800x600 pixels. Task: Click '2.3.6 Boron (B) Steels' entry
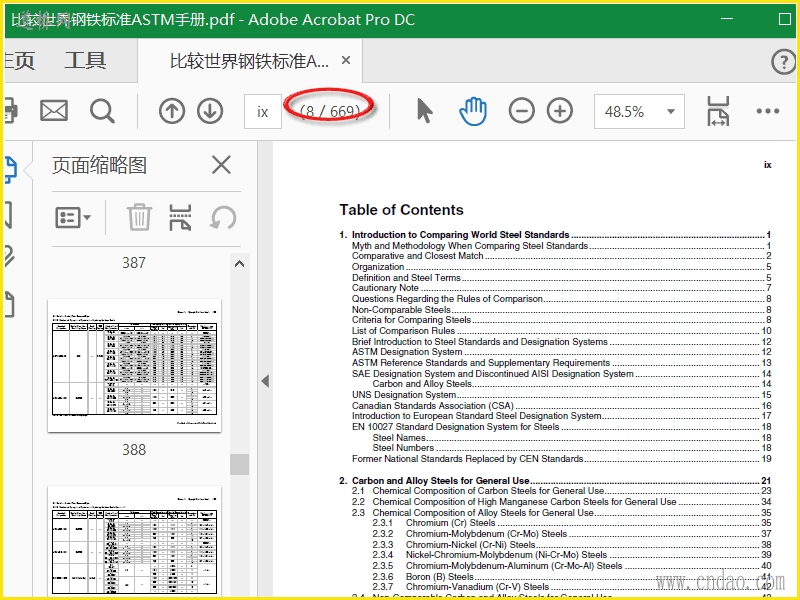pos(571,577)
